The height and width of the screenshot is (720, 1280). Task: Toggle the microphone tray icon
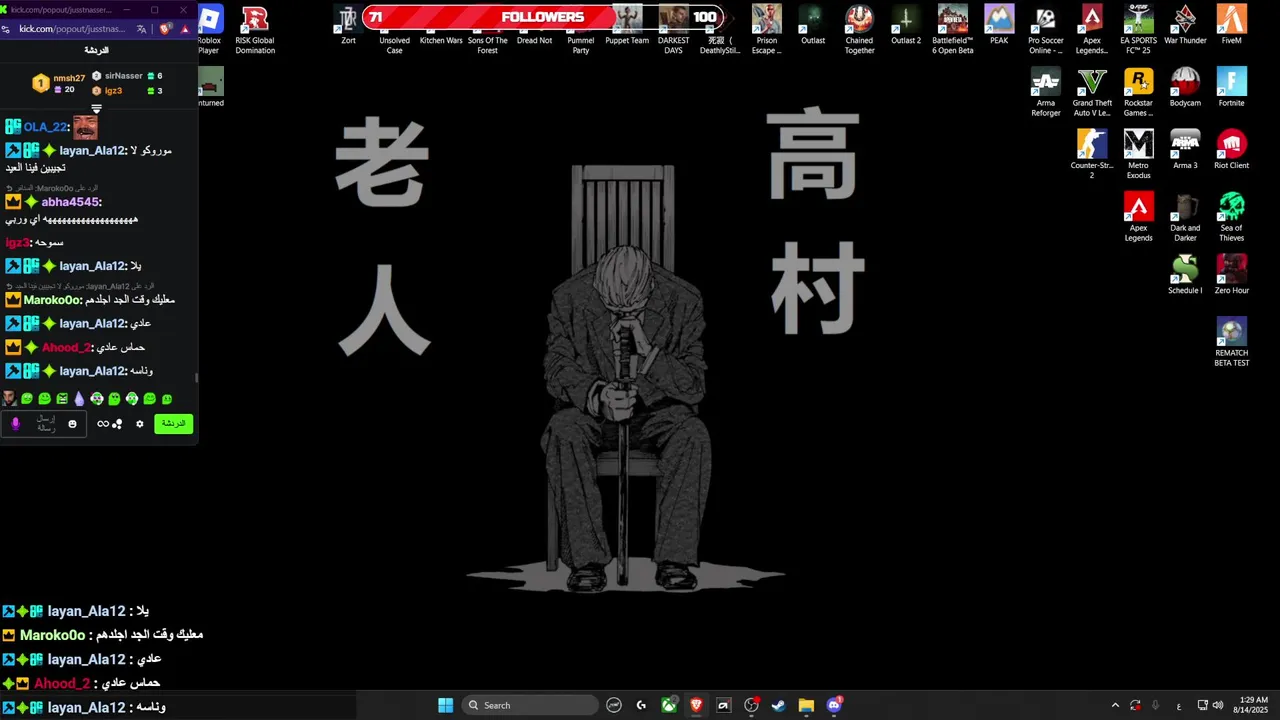1155,705
